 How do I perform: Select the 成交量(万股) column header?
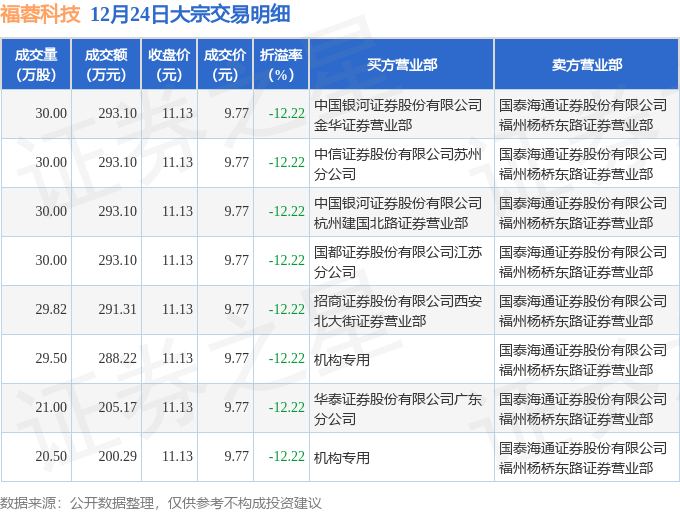pyautogui.click(x=36, y=65)
